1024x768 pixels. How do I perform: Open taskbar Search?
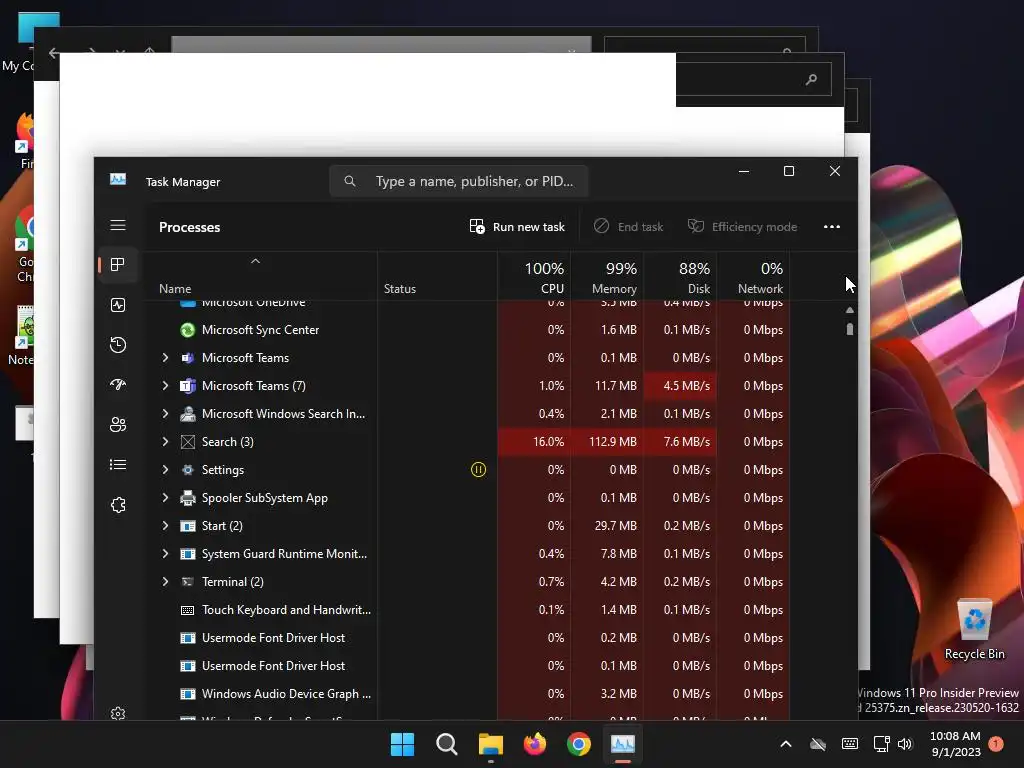(447, 744)
